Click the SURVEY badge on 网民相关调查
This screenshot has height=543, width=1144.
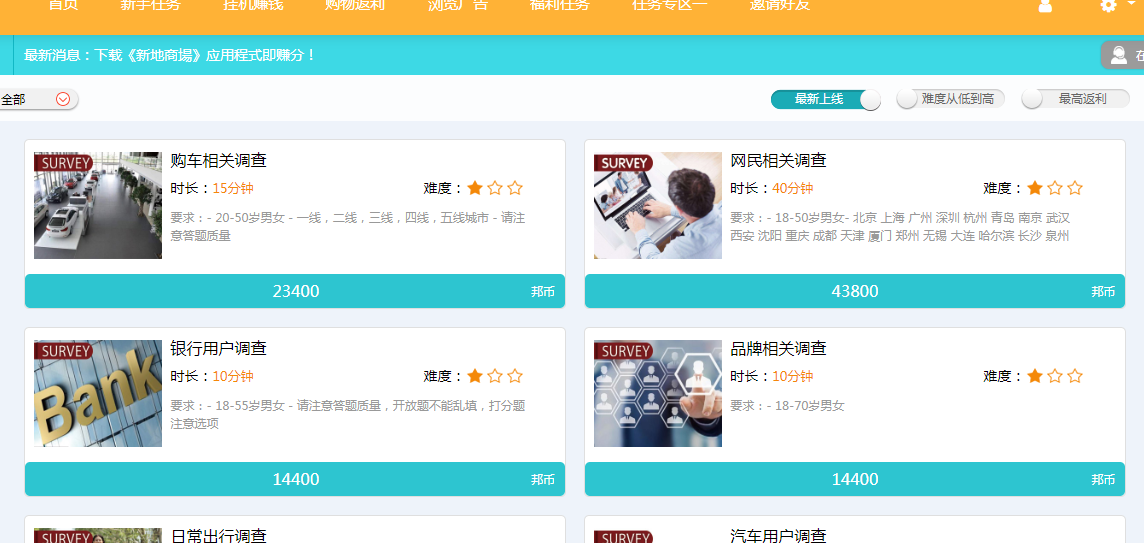click(x=623, y=163)
